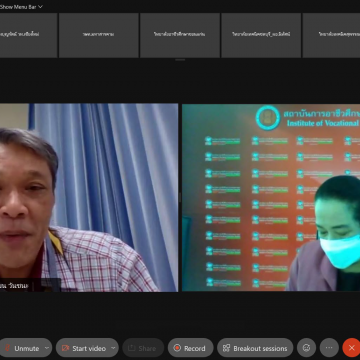360x360 pixels.
Task: Open the three-dot more options button
Action: 329,348
